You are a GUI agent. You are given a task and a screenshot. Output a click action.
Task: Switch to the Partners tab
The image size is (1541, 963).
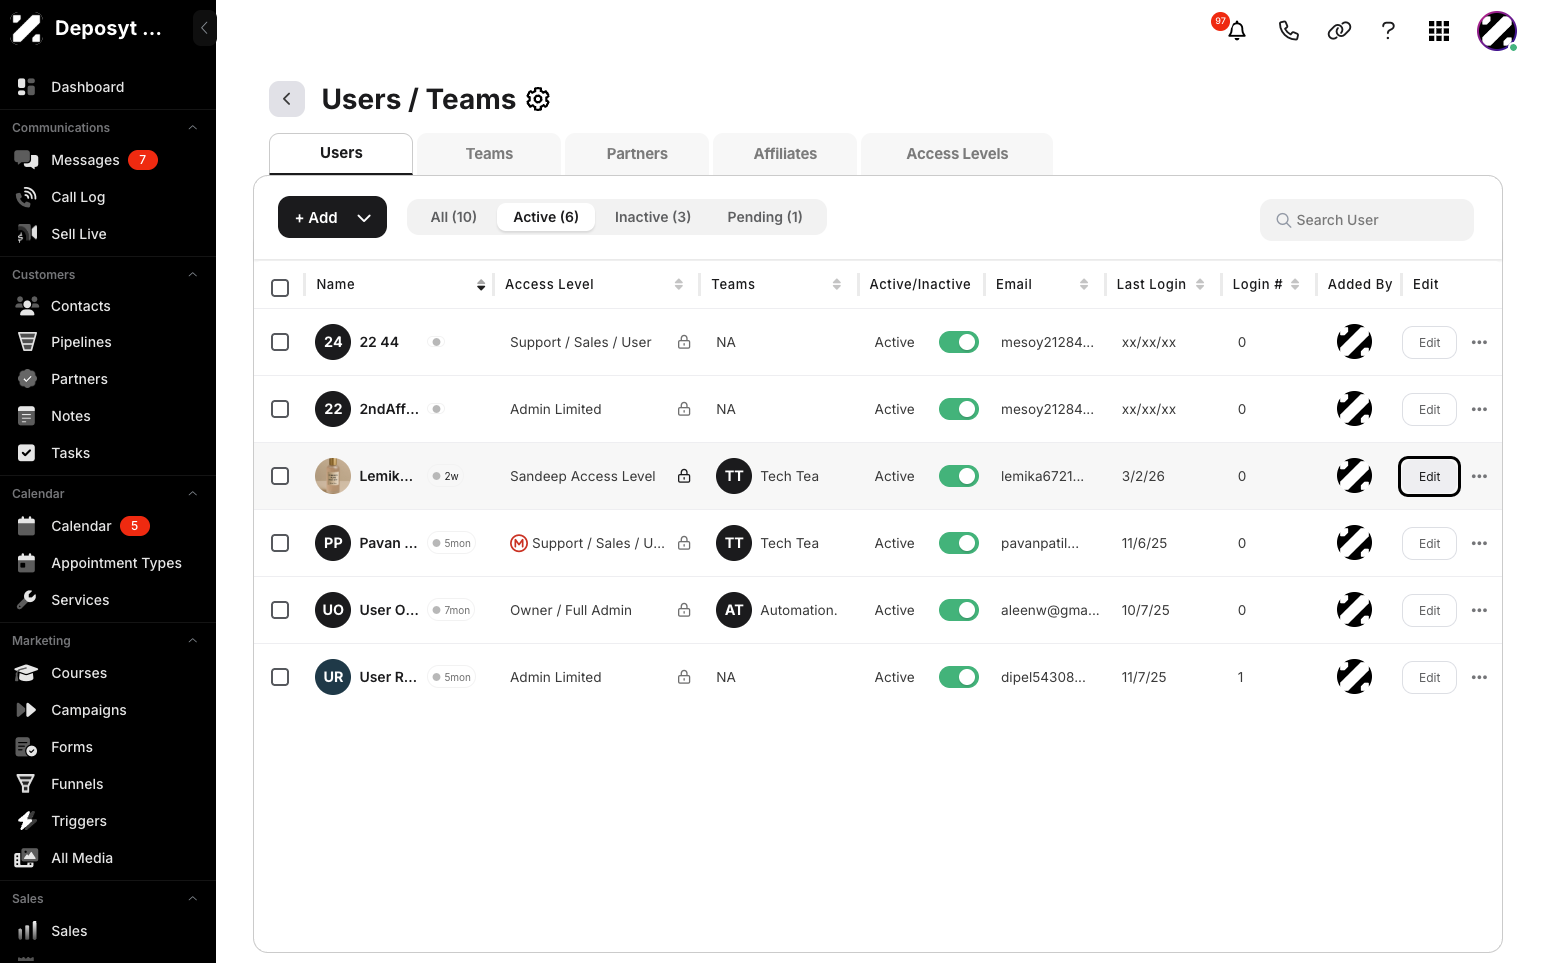637,154
